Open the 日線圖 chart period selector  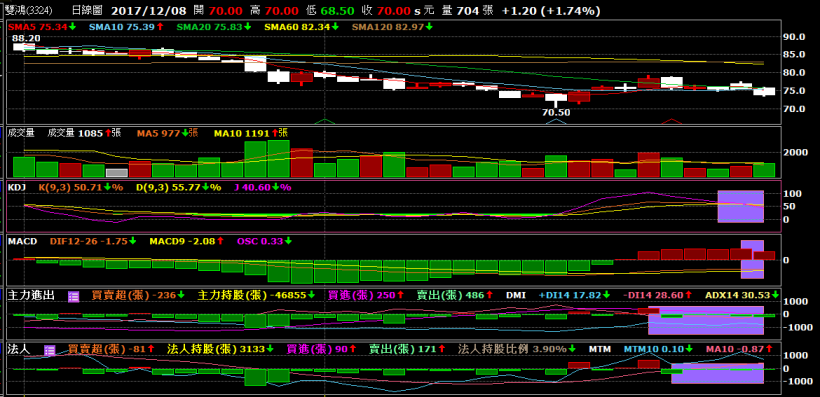(87, 10)
